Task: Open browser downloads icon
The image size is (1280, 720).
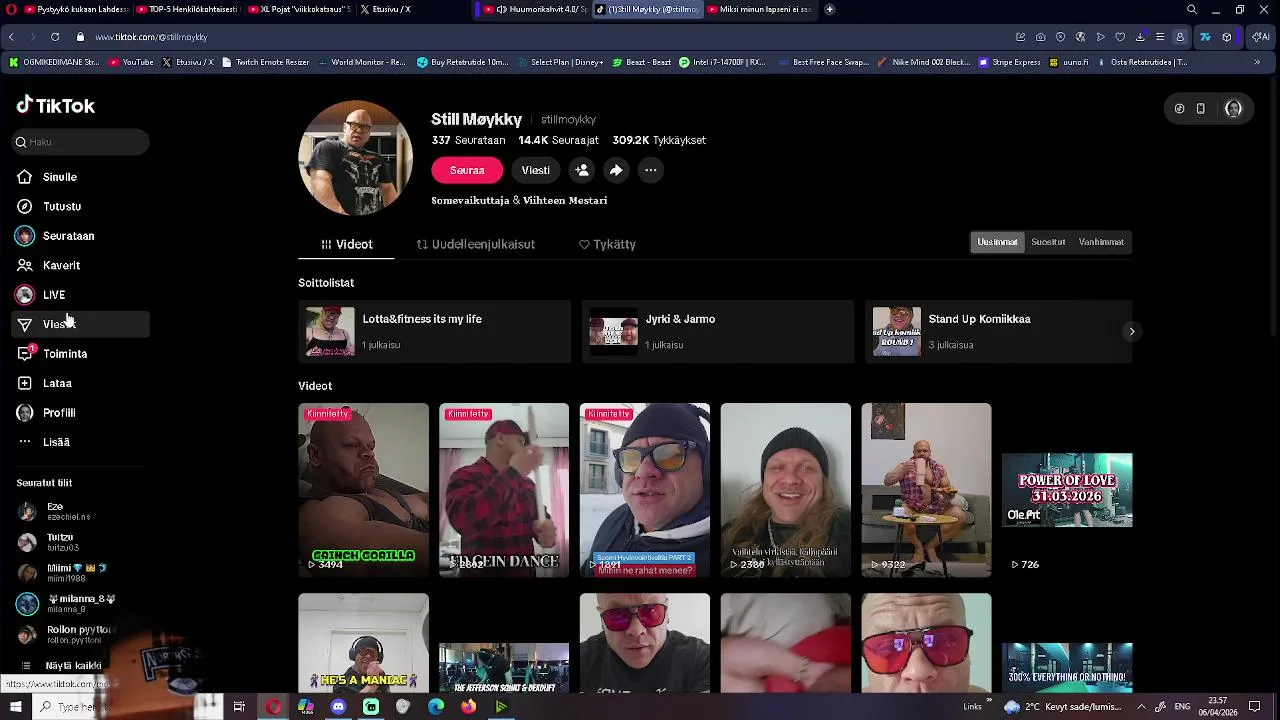Action: [x=1140, y=37]
